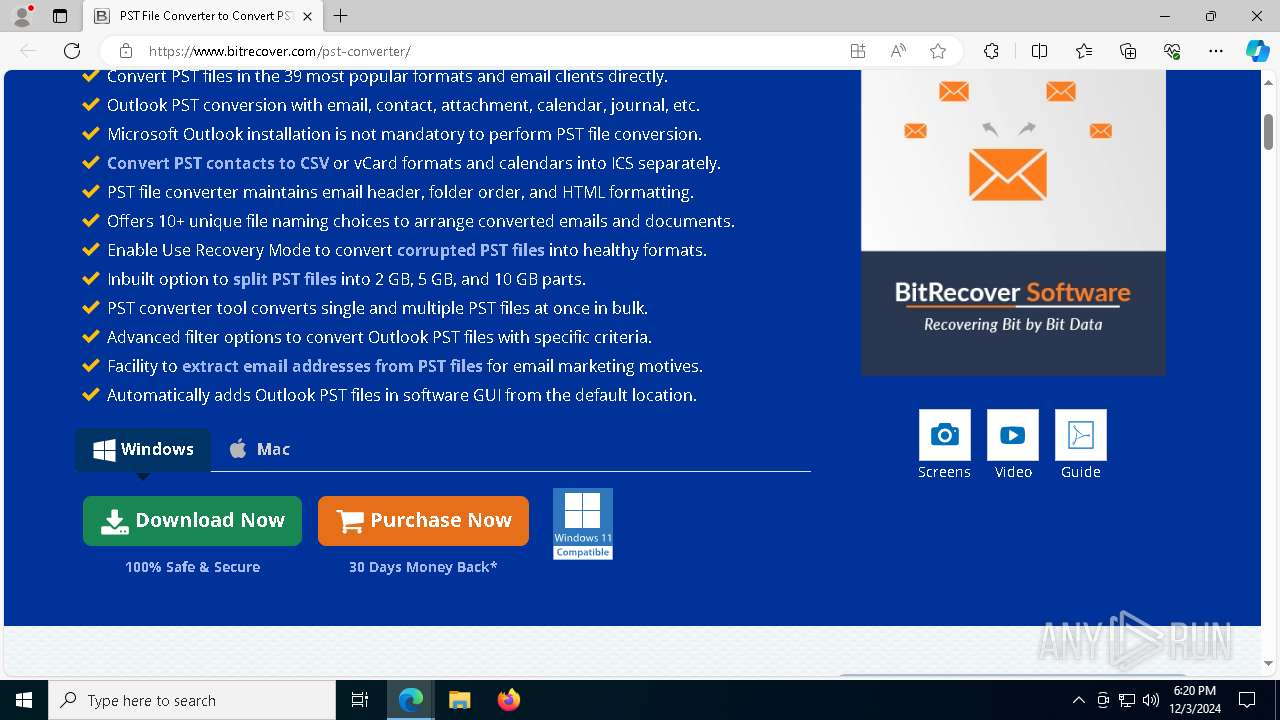Click the page vertical scrollbar thumb

click(1268, 132)
